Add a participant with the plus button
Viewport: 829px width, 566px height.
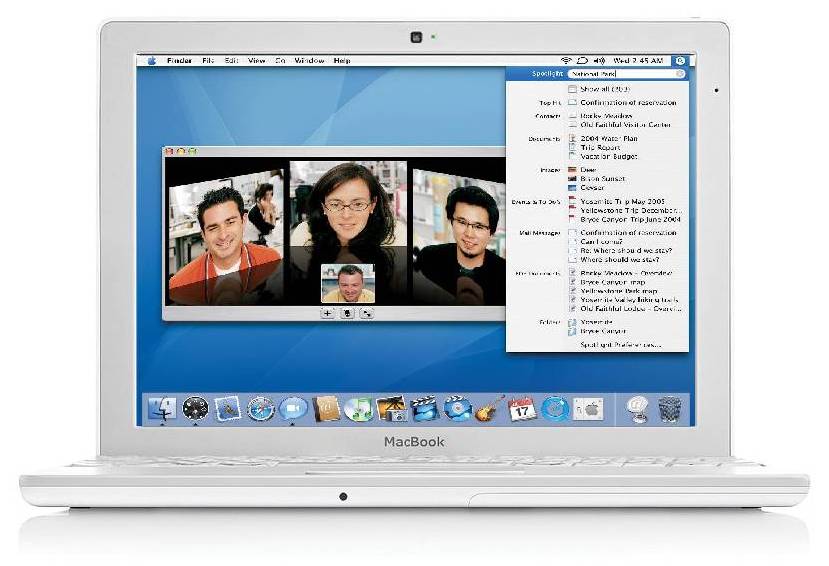pyautogui.click(x=327, y=313)
